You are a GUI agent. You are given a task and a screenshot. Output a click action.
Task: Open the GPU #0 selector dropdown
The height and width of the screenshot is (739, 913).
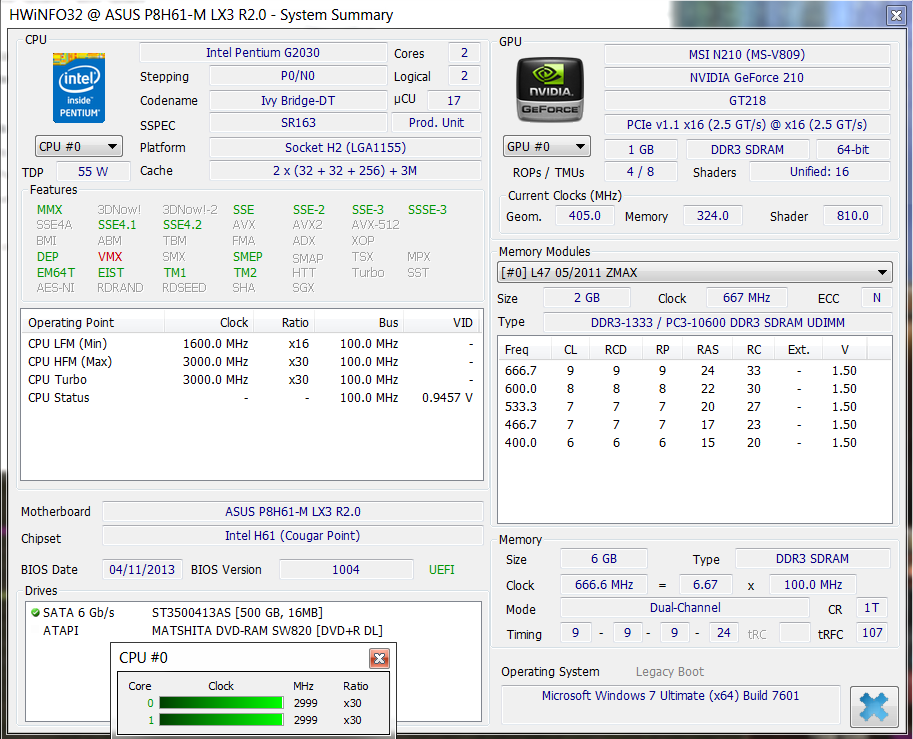click(547, 146)
